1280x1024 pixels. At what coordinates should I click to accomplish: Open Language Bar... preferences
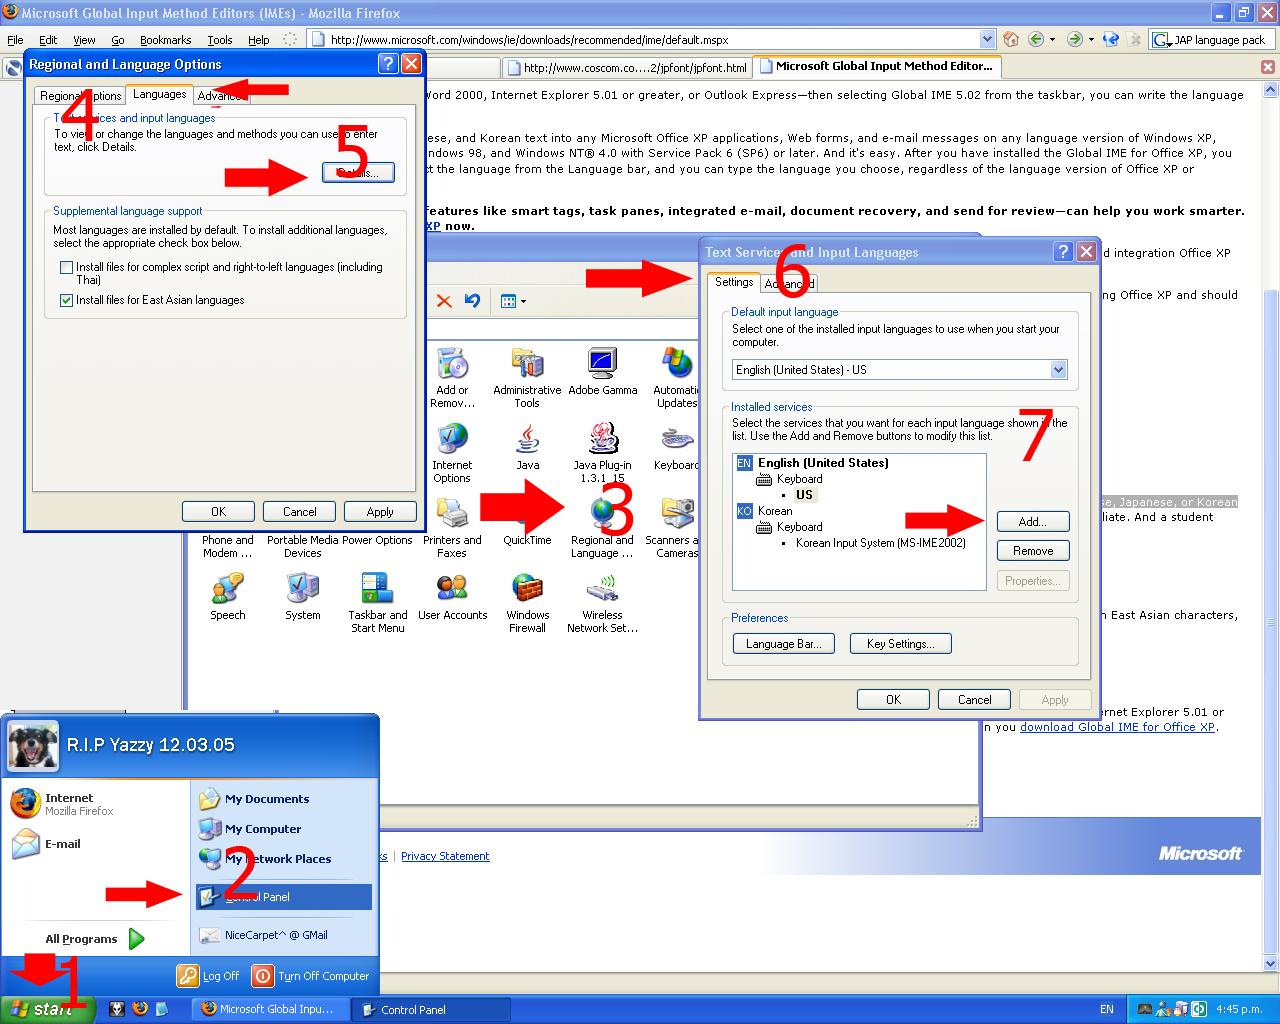[x=784, y=644]
